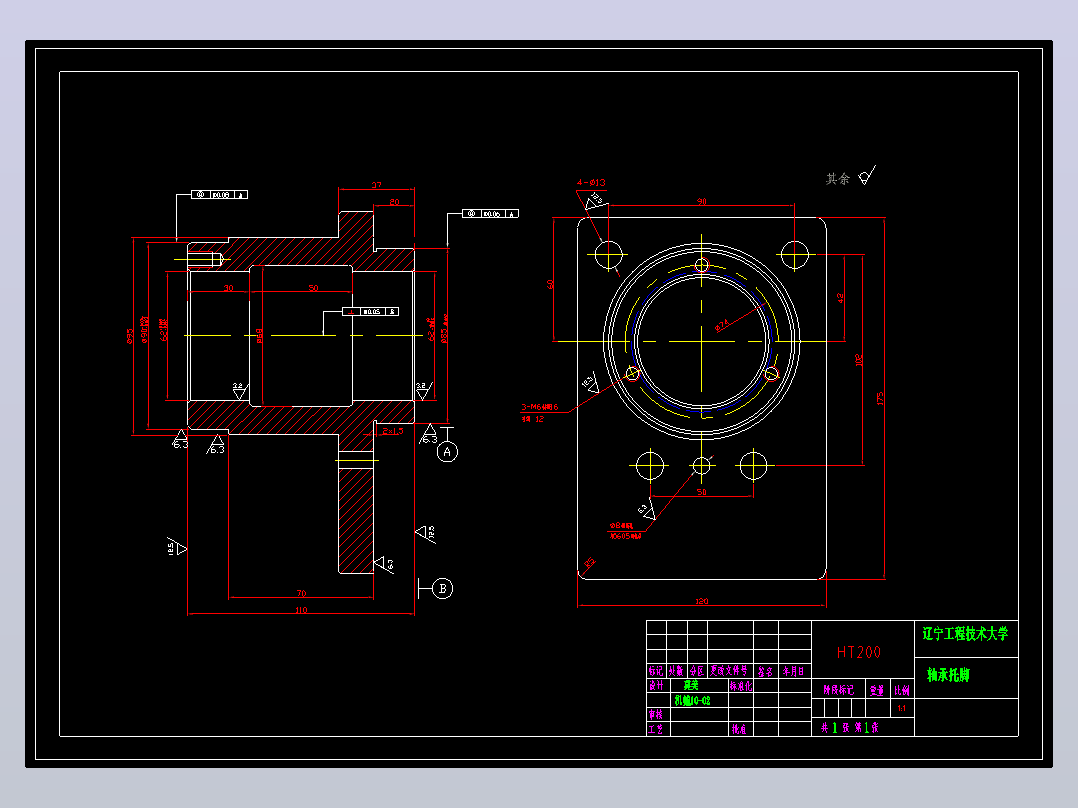Select the 175 height dimension
This screenshot has width=1078, height=808.
[880, 398]
